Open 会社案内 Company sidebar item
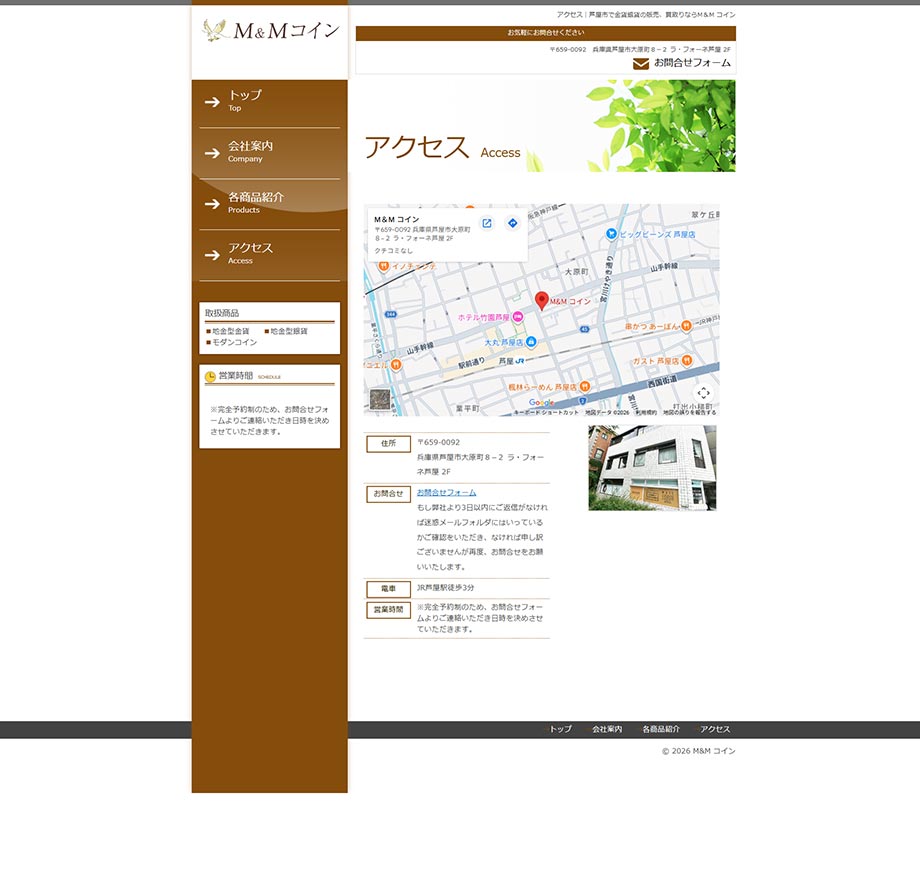The width and height of the screenshot is (920, 880). [269, 153]
